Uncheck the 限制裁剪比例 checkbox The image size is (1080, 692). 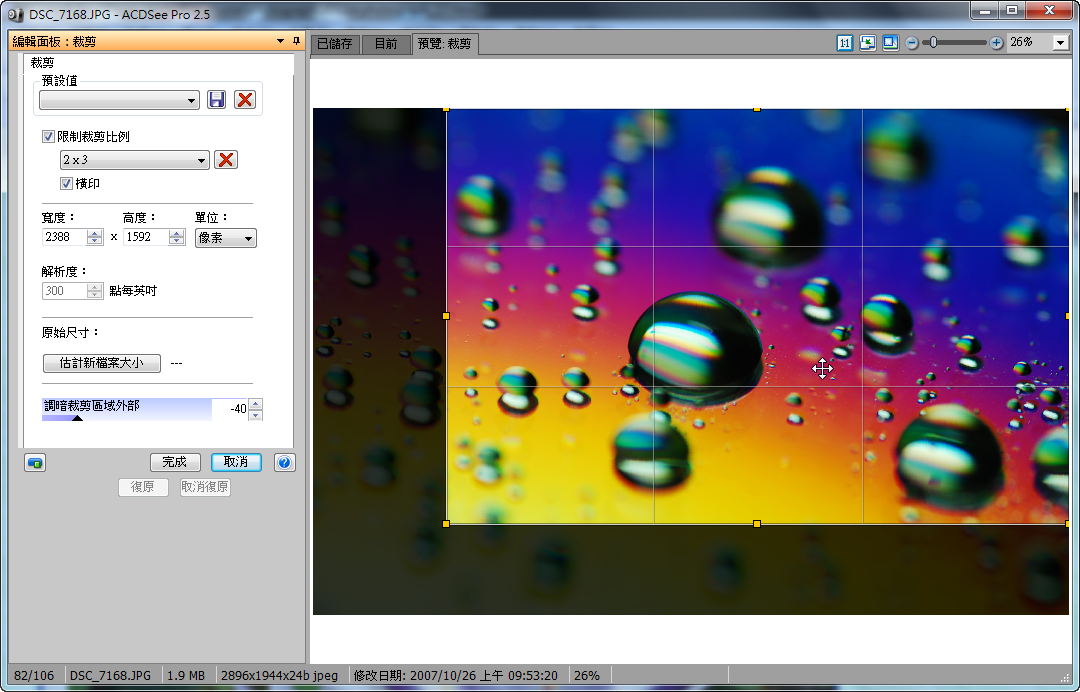(x=48, y=137)
